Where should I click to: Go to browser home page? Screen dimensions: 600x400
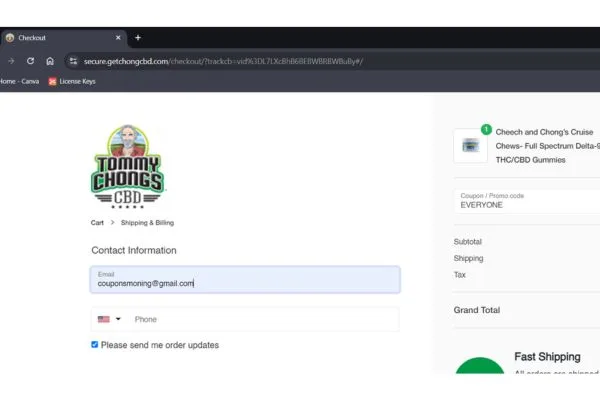50,61
